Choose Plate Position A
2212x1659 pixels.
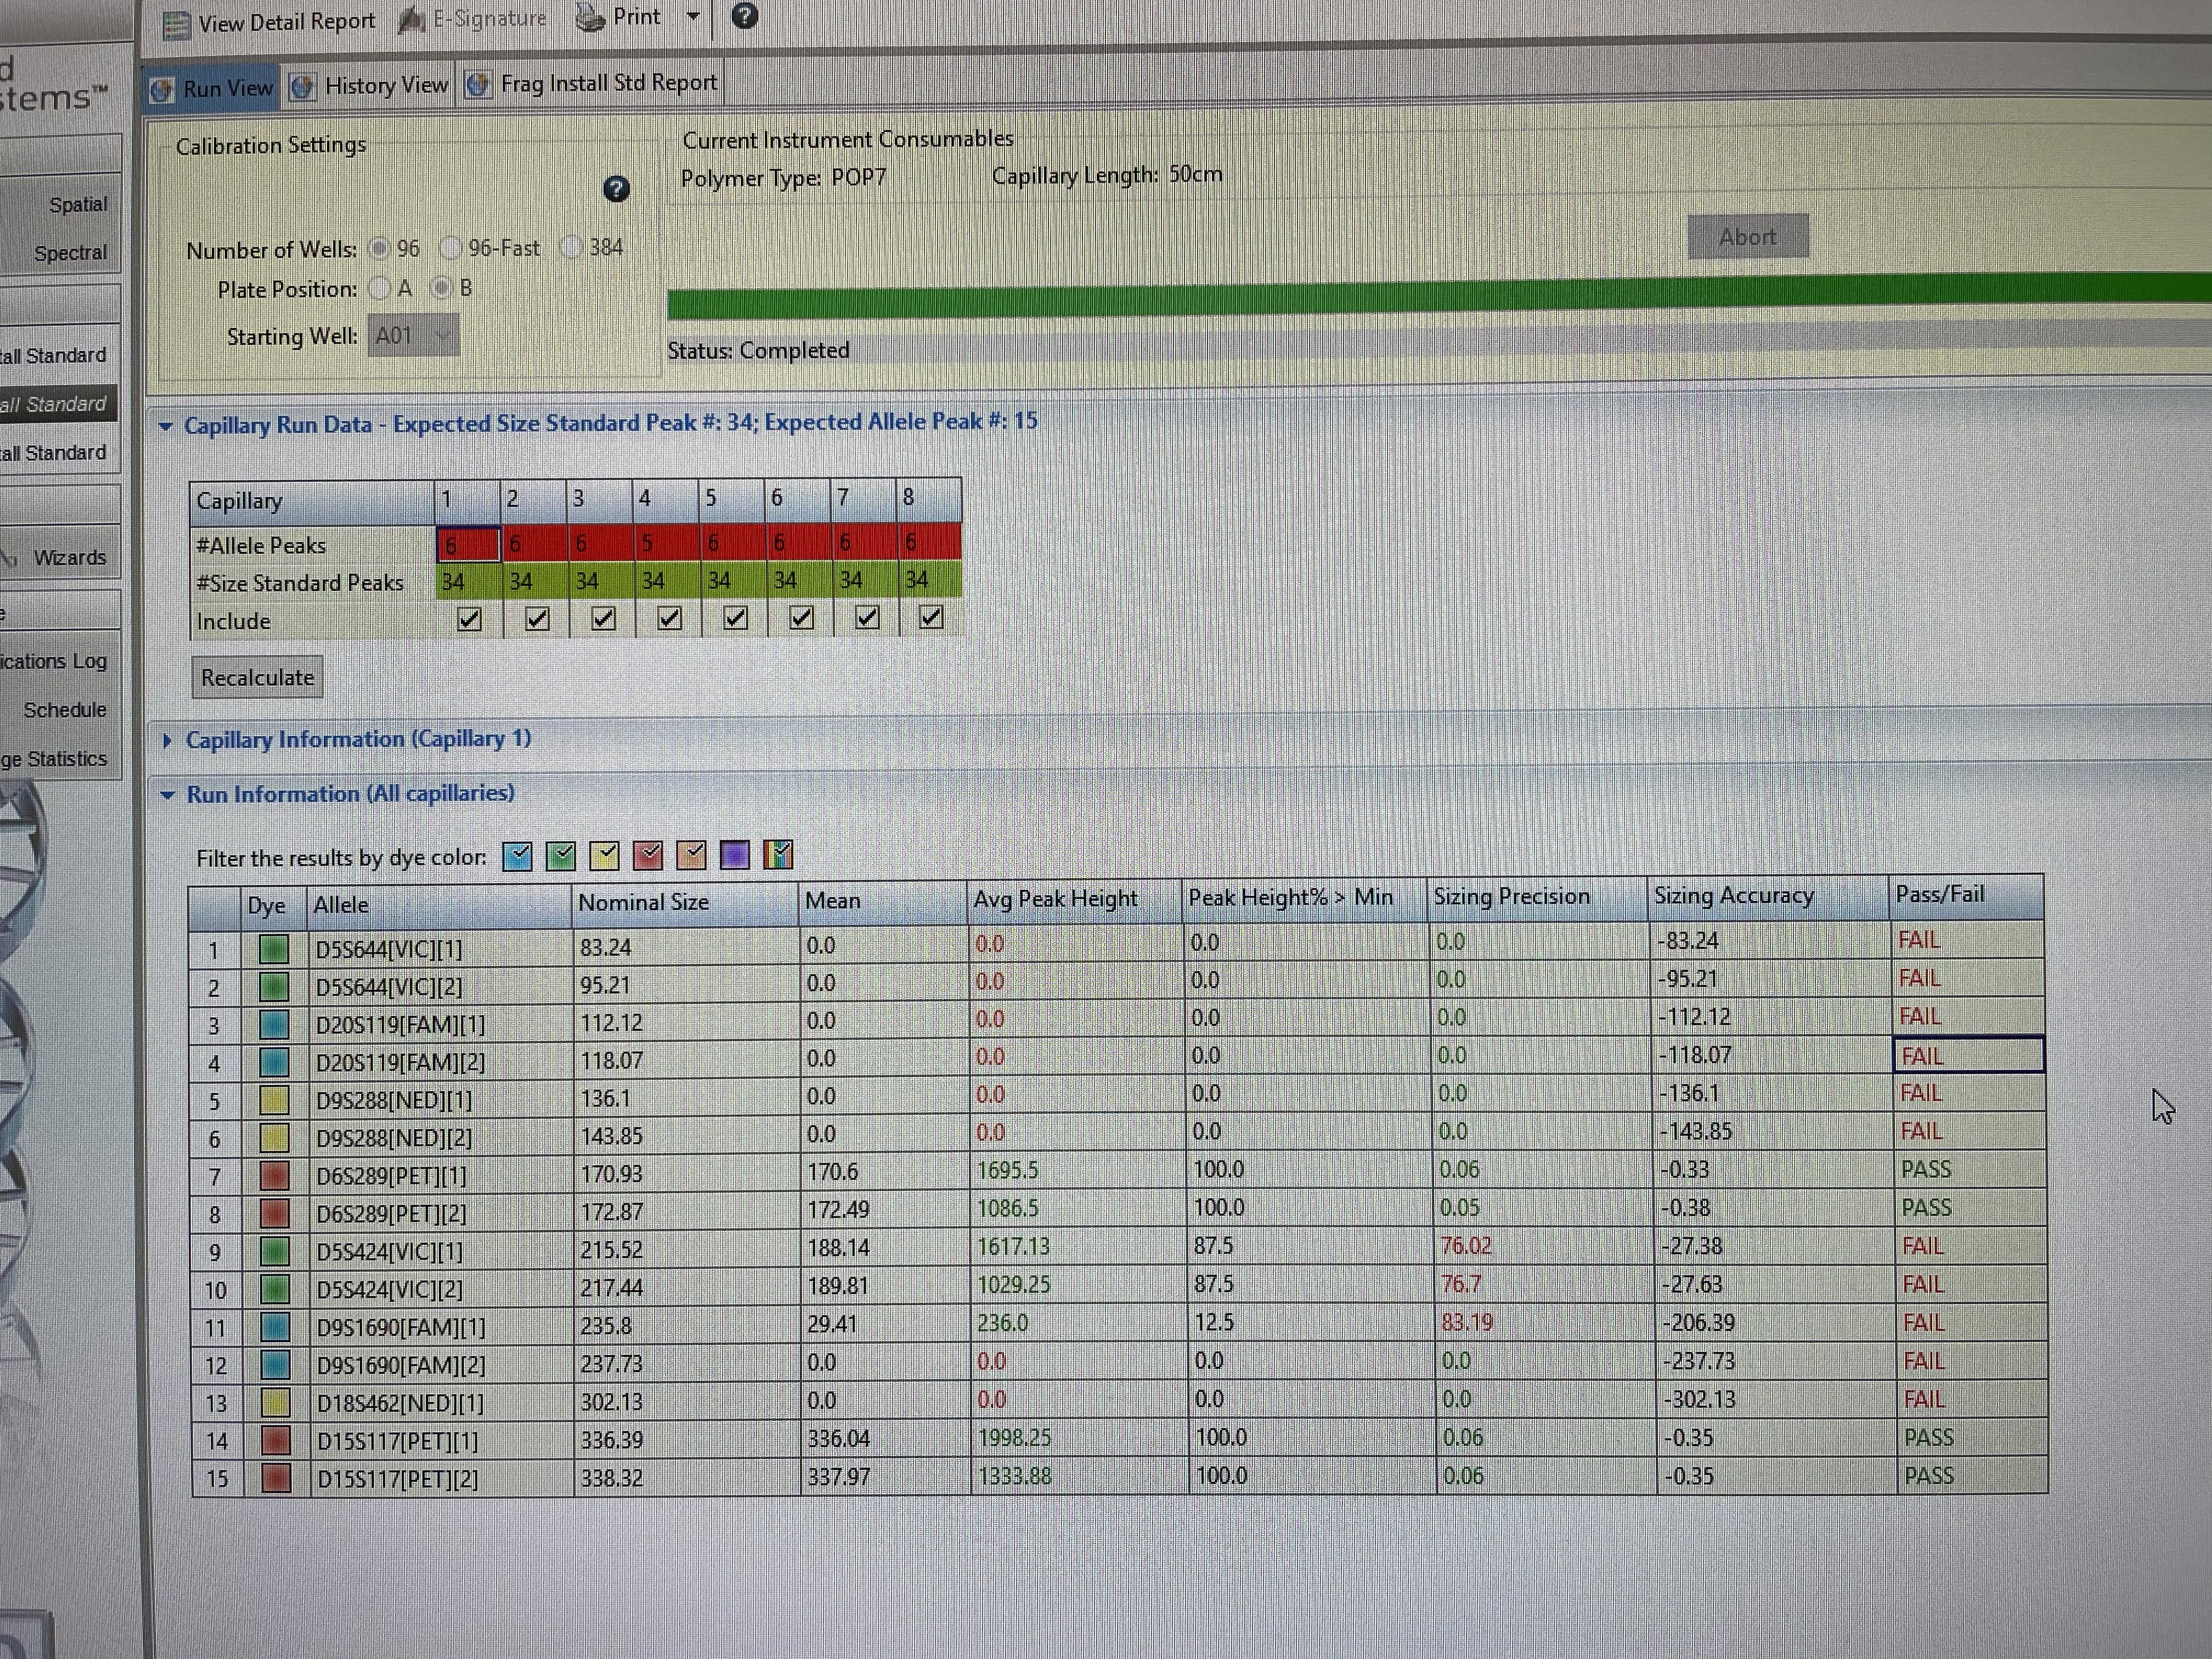(x=379, y=289)
